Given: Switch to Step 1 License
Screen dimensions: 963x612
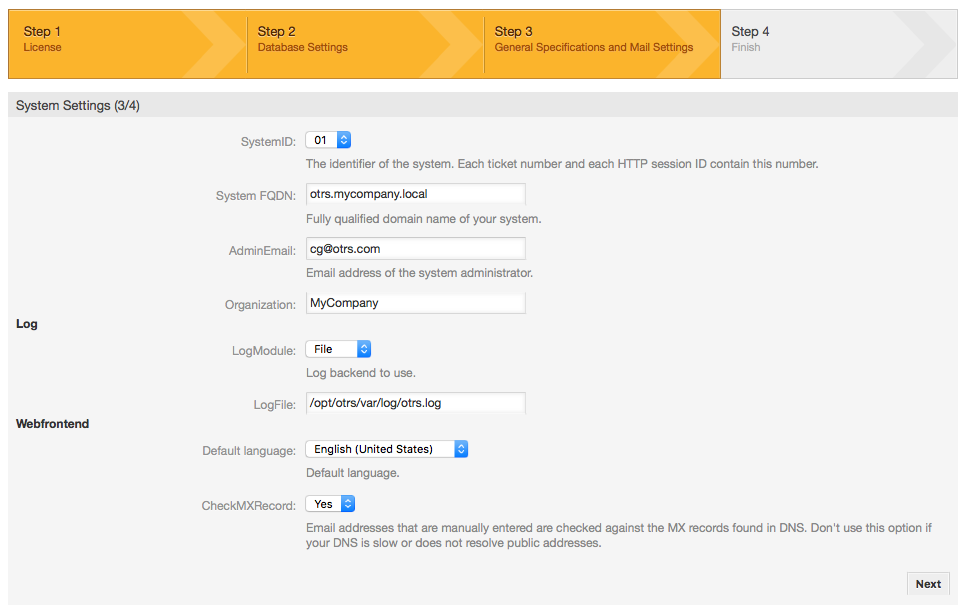Looking at the screenshot, I should 120,43.
